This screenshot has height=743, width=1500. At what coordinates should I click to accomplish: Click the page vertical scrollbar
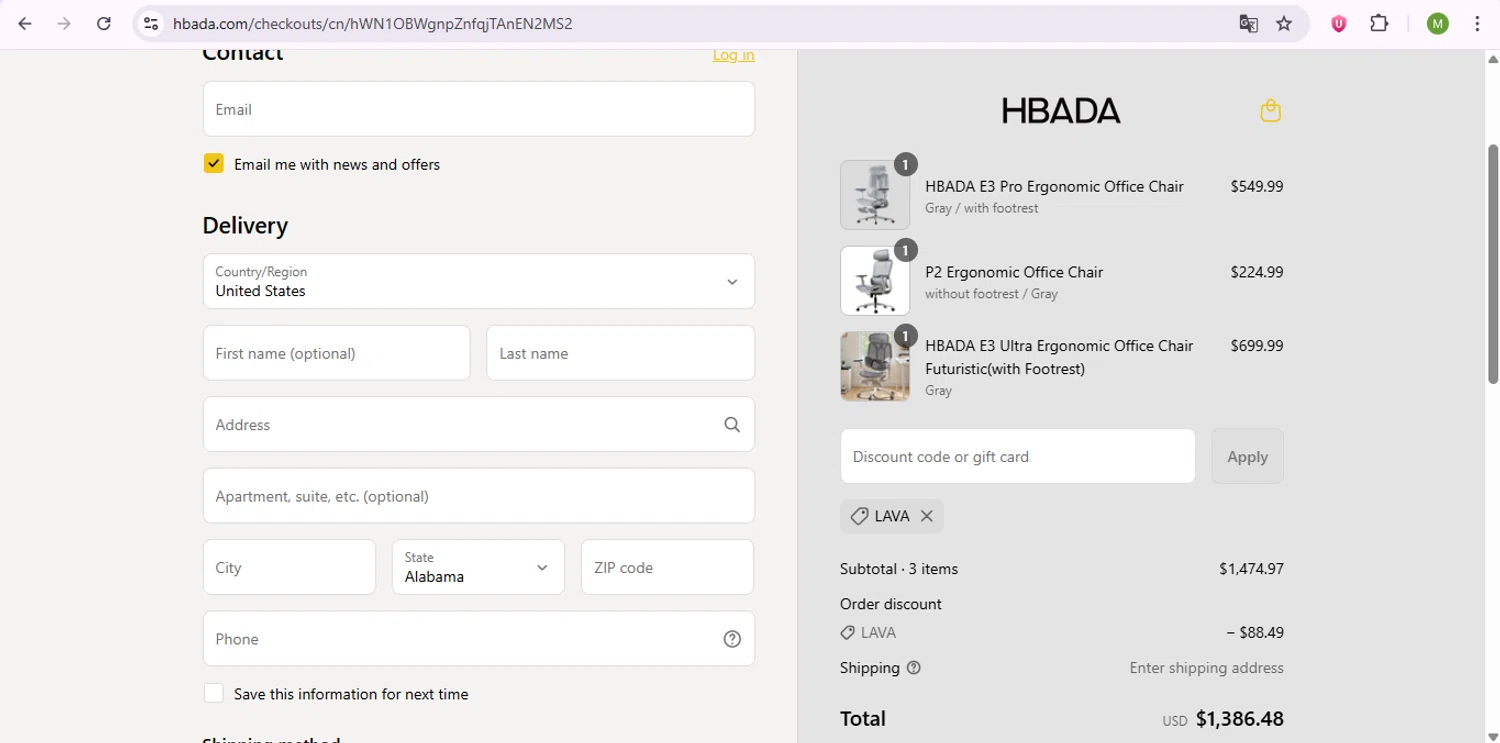click(x=1492, y=264)
